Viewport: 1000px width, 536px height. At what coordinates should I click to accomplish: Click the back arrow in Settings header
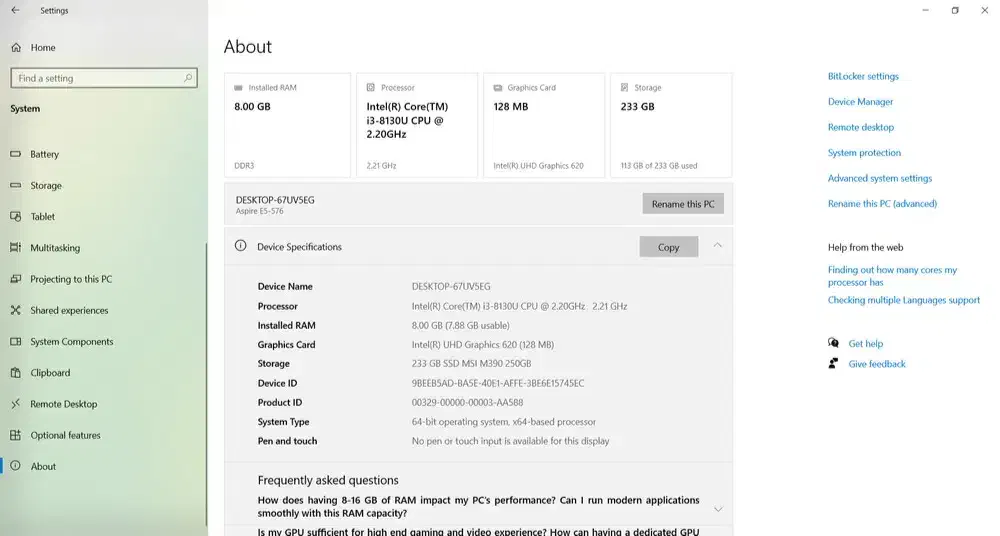click(x=15, y=11)
